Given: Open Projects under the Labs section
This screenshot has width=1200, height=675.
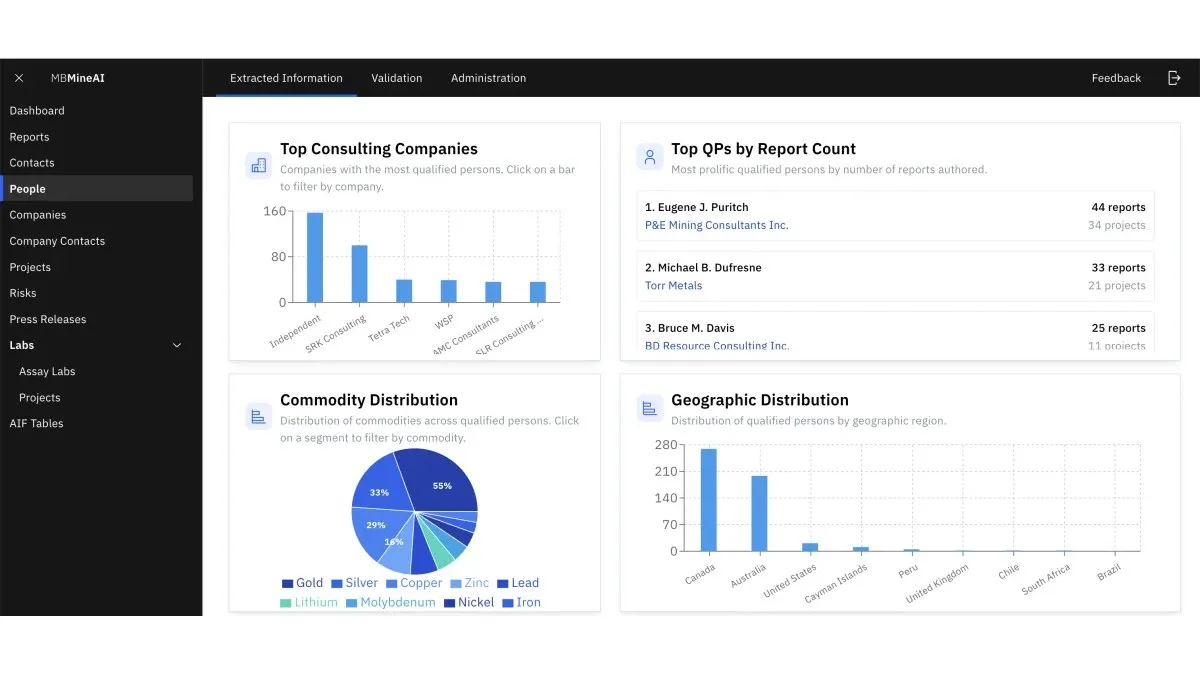Looking at the screenshot, I should tap(97, 397).
